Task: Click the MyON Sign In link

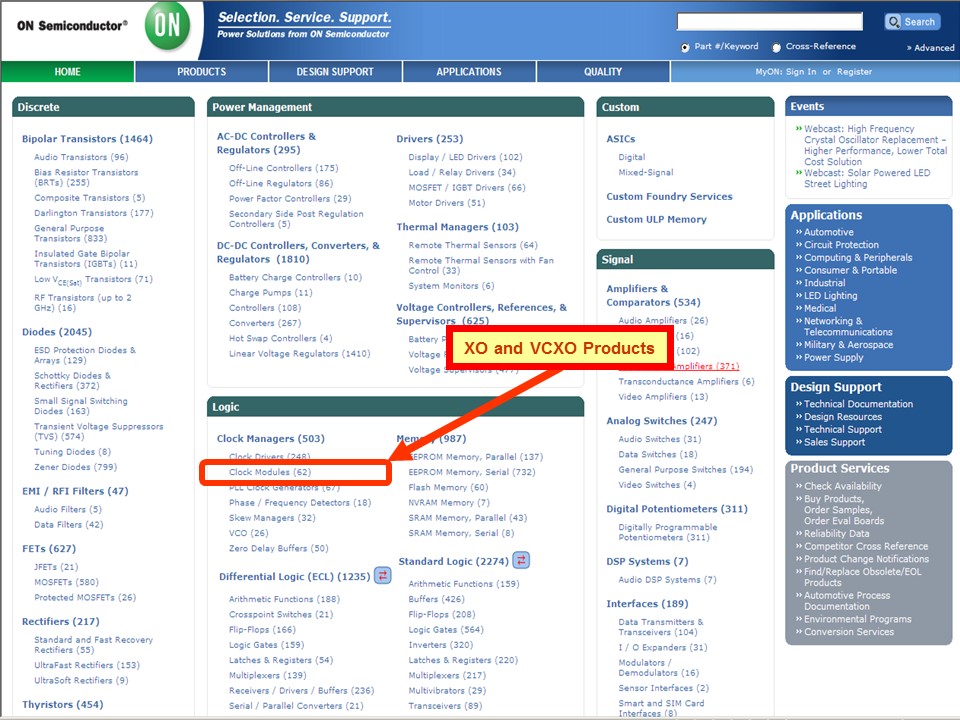Action: [801, 72]
